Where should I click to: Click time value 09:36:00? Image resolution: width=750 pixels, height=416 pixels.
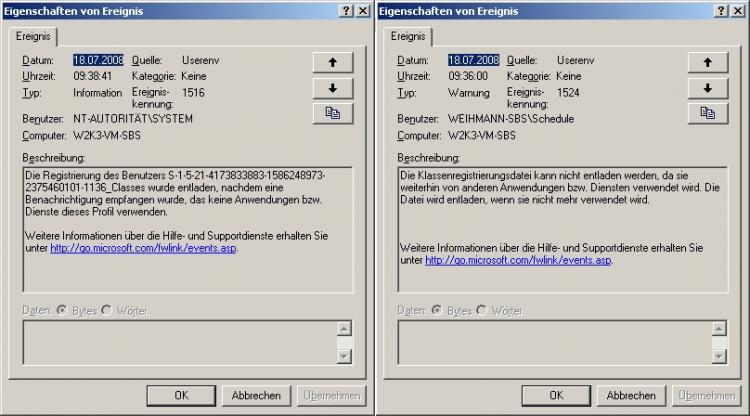pos(468,76)
